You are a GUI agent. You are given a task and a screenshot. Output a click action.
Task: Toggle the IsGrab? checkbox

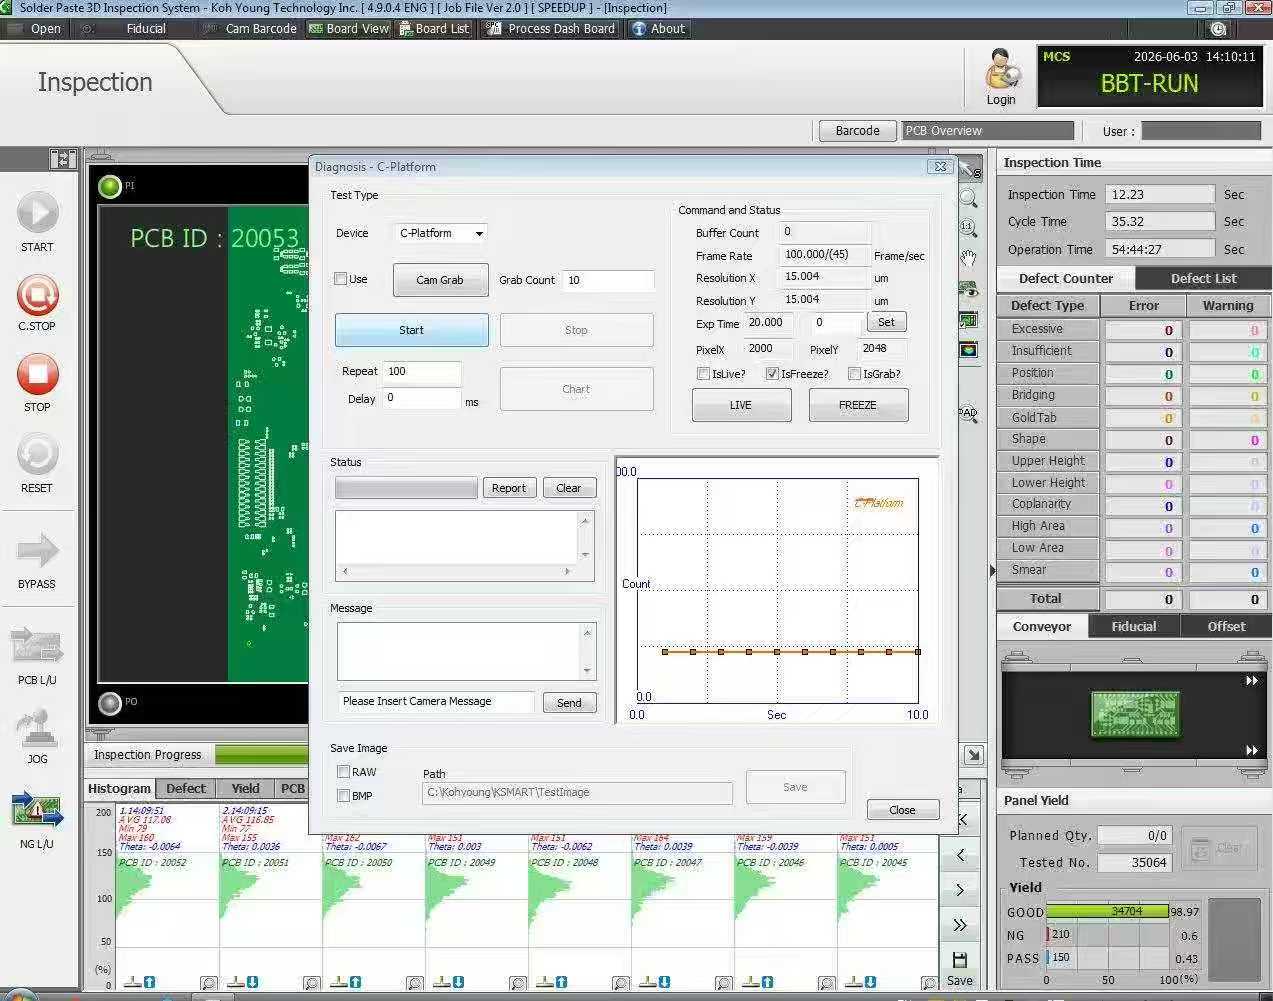coord(854,374)
